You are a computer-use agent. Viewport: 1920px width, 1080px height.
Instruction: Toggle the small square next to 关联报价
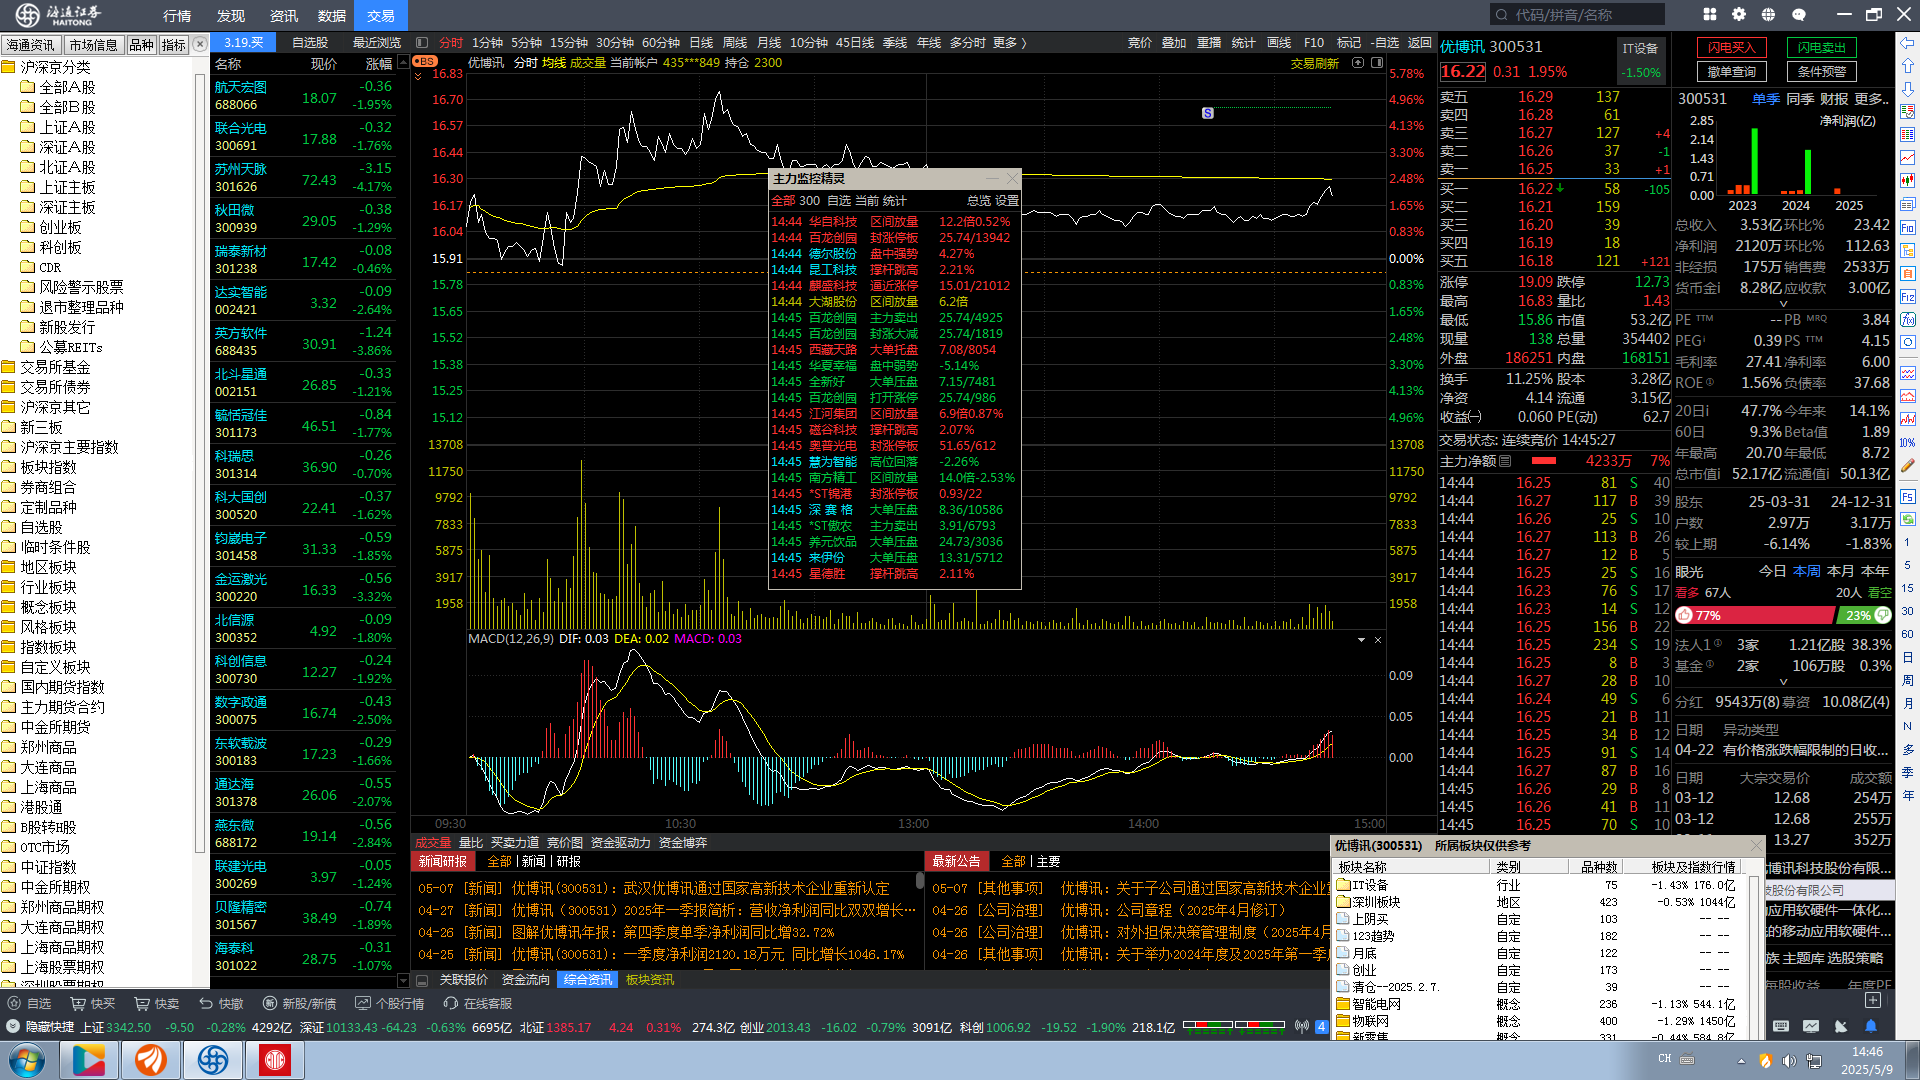(x=422, y=980)
